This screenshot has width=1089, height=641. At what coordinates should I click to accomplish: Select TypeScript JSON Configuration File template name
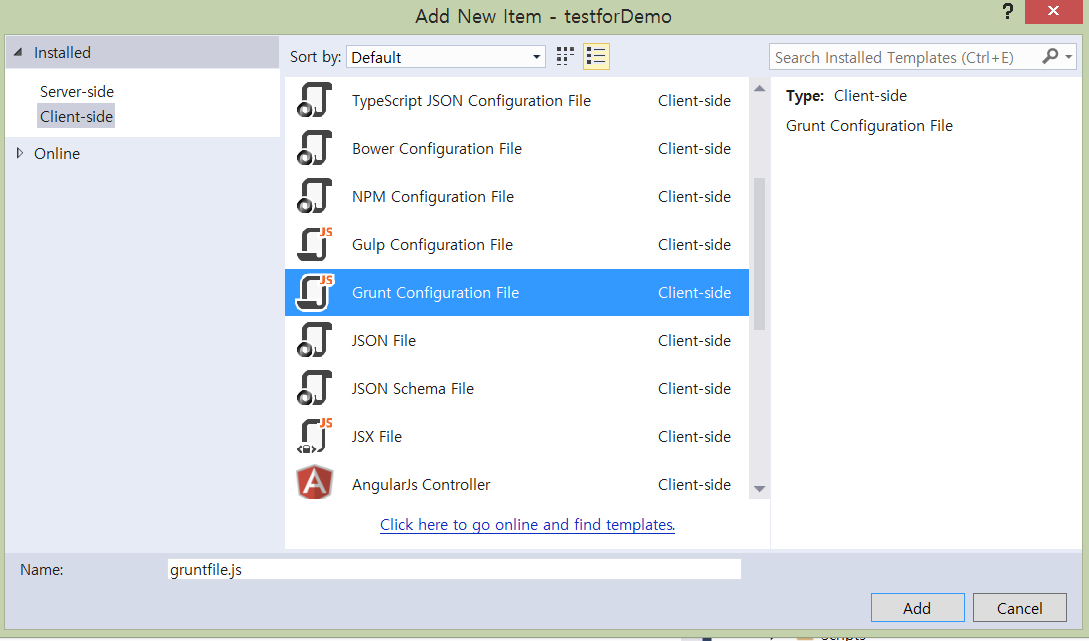tap(472, 101)
